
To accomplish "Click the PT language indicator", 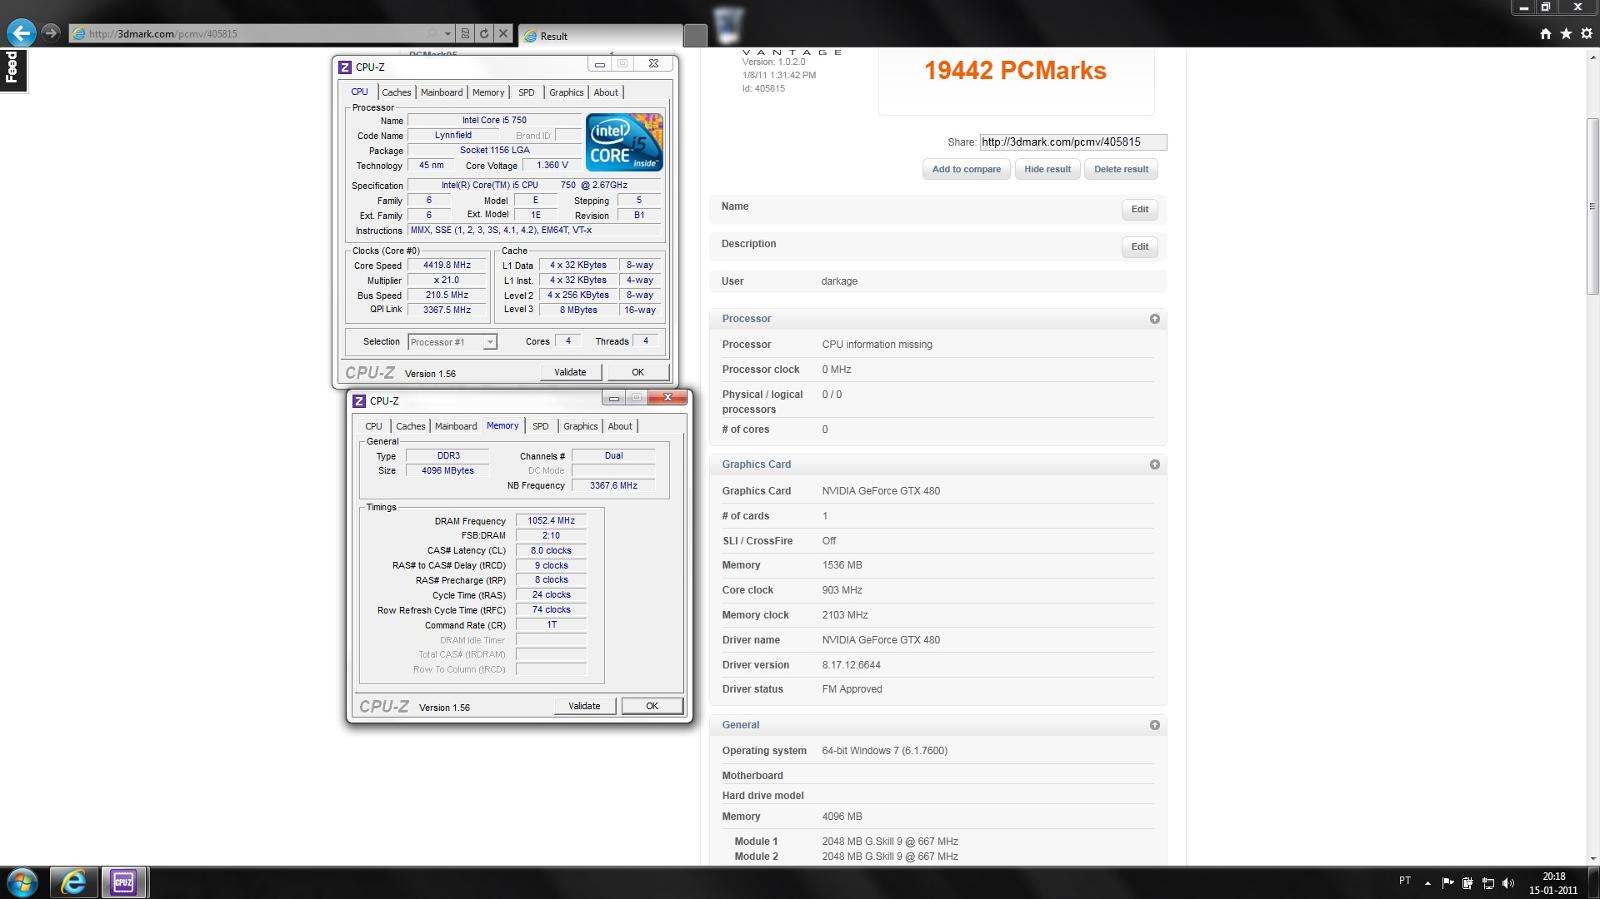I will [x=1405, y=881].
